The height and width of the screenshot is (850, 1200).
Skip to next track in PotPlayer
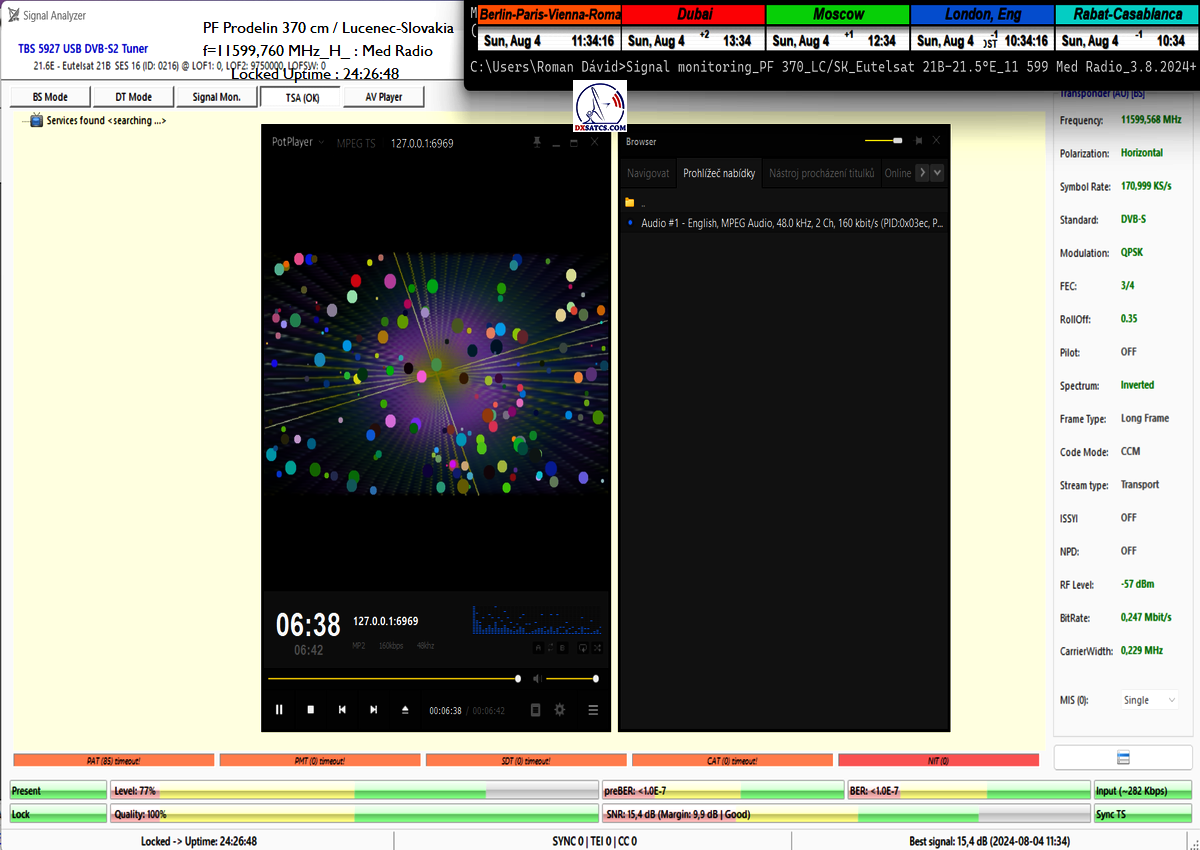click(374, 710)
